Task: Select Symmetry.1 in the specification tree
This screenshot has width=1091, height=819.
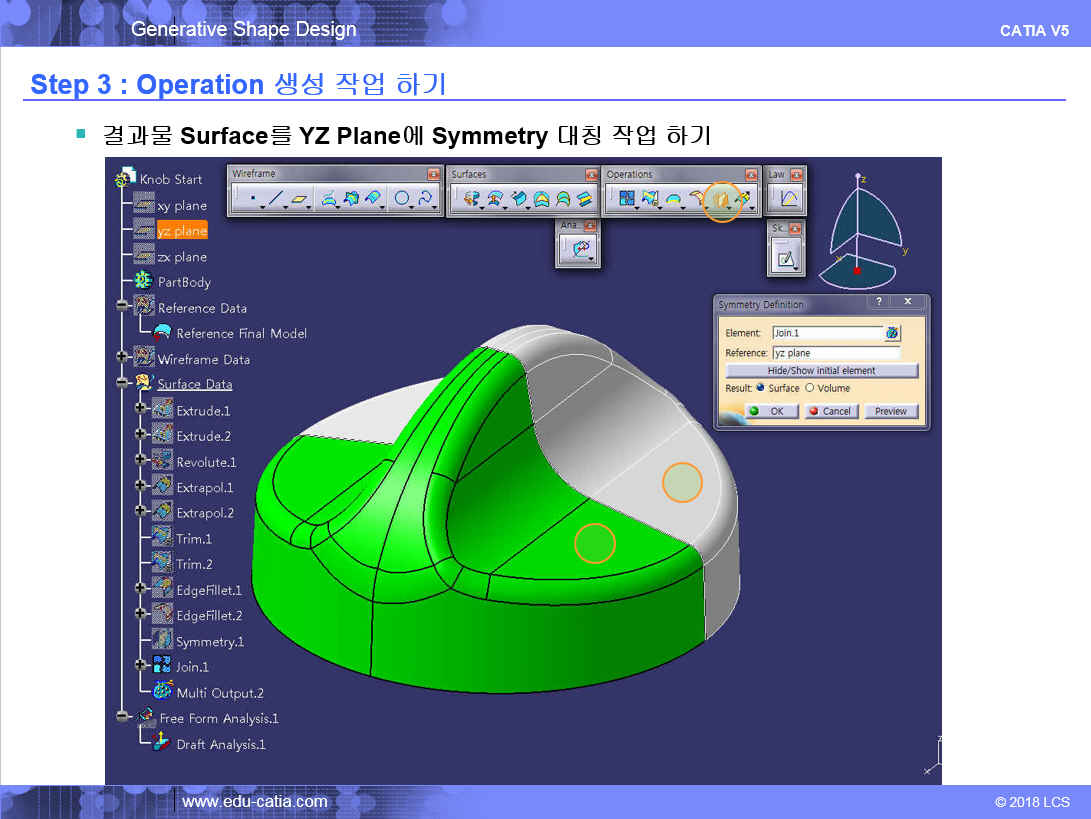Action: pos(209,641)
